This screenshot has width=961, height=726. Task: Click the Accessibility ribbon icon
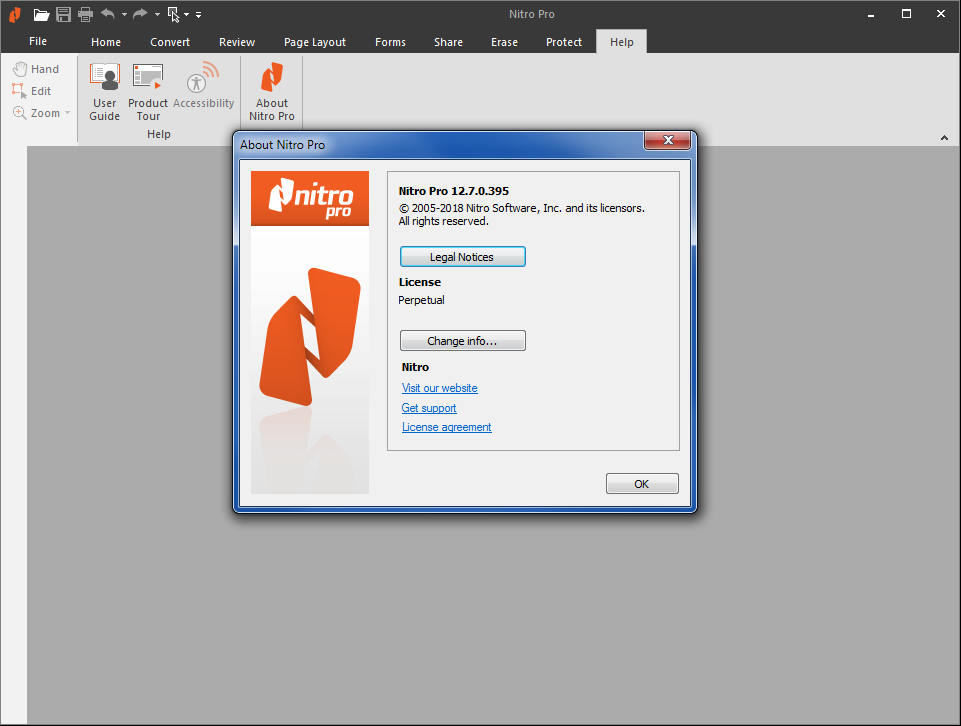[203, 86]
